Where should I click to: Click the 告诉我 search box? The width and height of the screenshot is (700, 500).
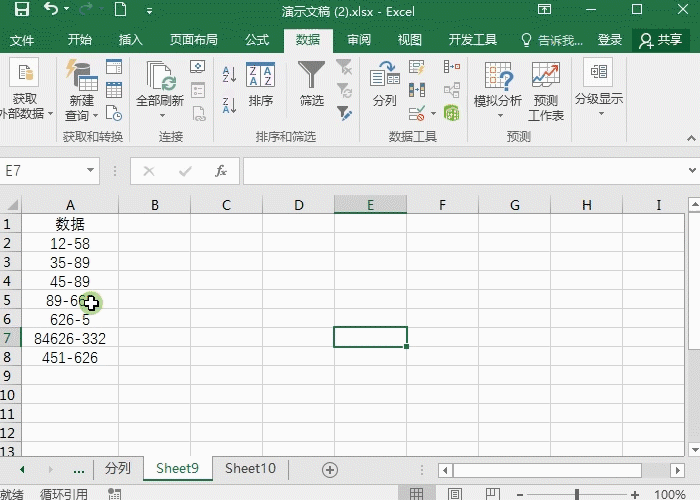(552, 40)
